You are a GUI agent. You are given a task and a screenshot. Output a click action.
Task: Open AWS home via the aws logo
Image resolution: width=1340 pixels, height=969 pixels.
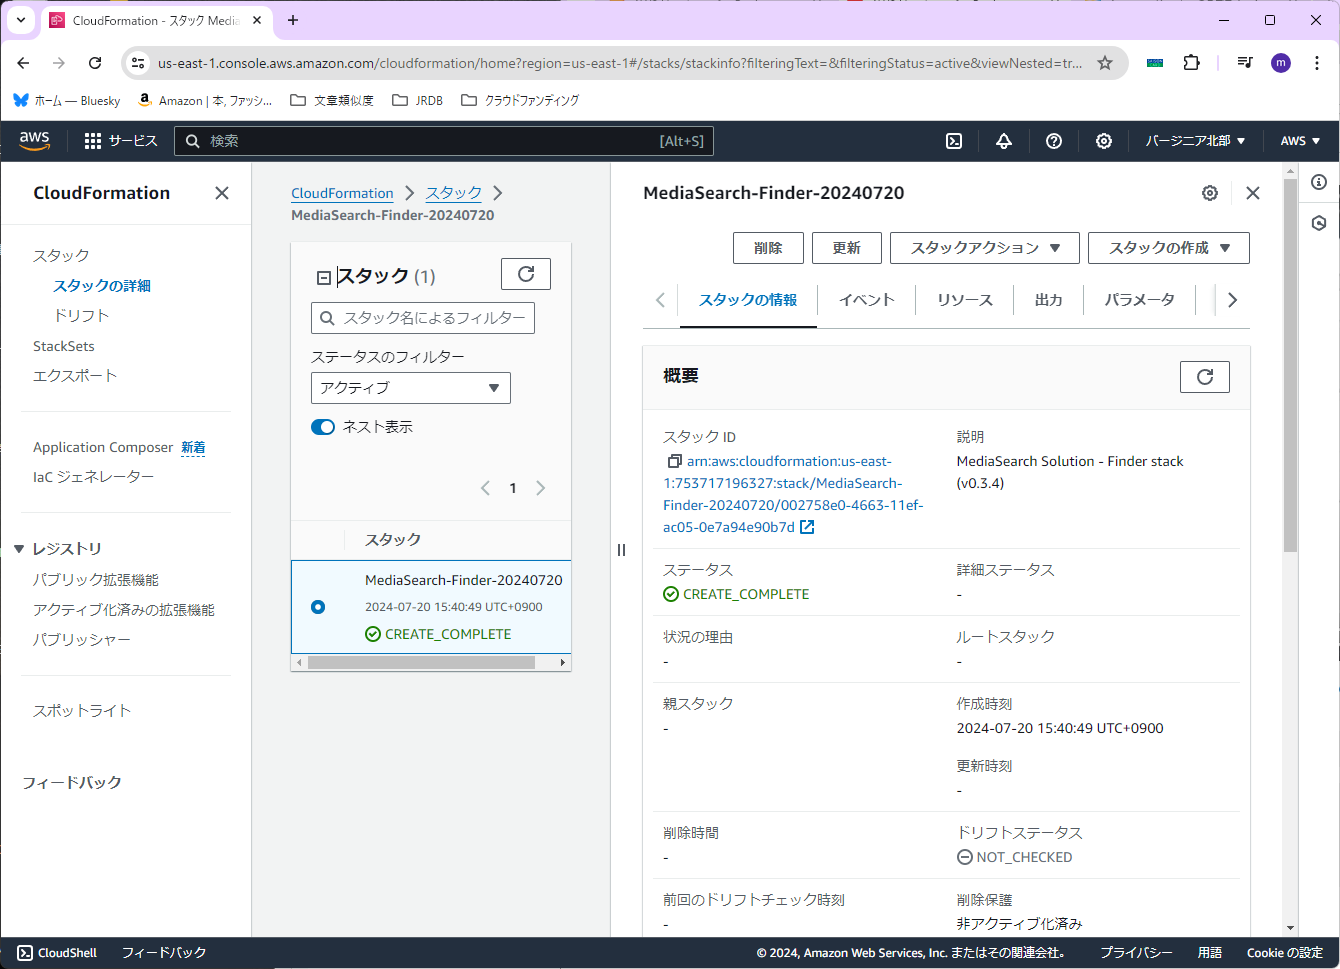(34, 141)
